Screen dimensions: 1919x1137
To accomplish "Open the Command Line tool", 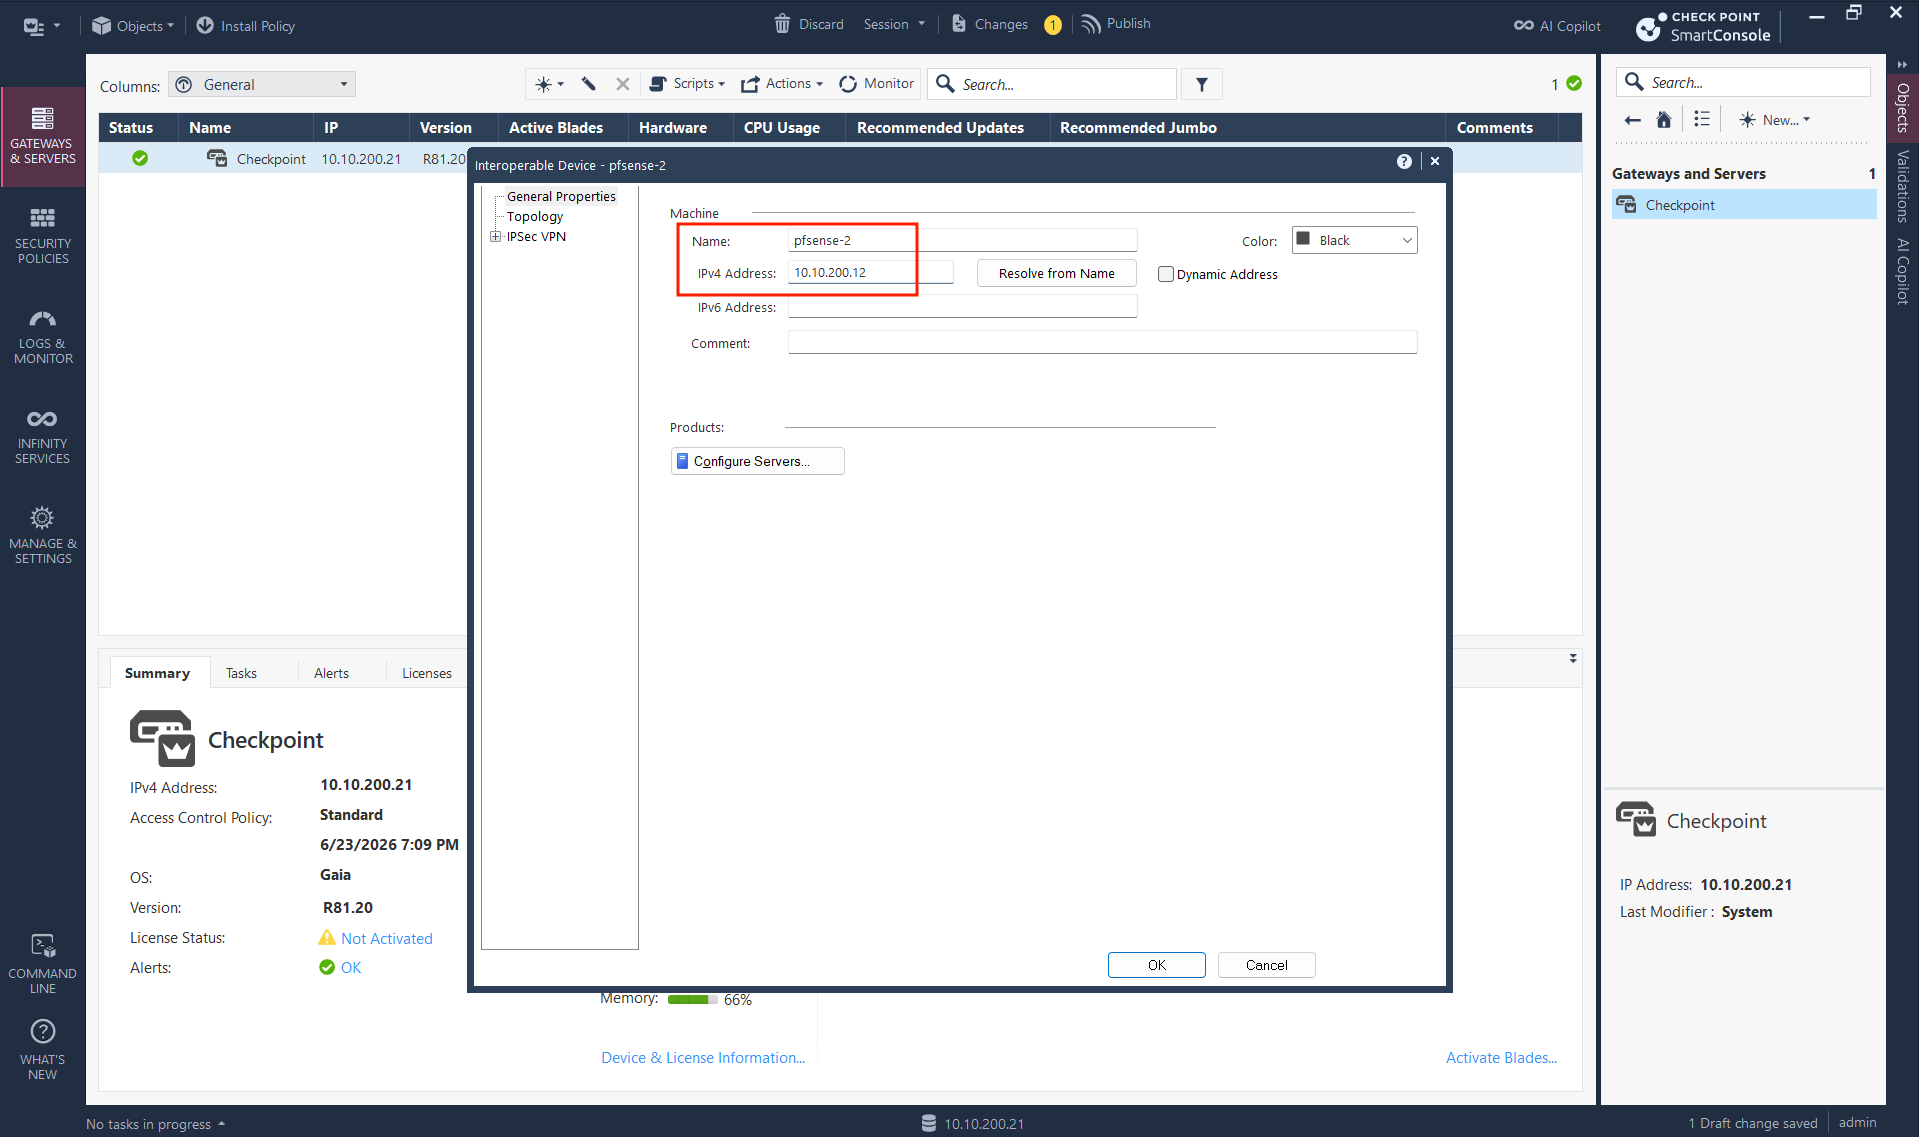I will coord(42,964).
